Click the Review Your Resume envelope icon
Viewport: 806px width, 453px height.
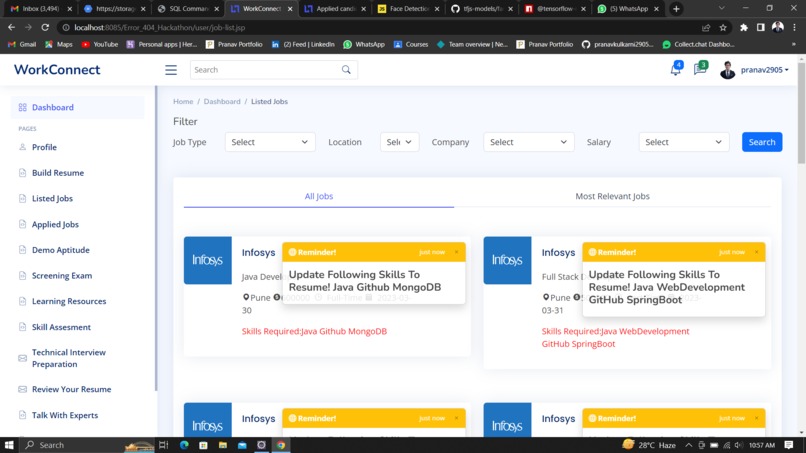[x=23, y=389]
